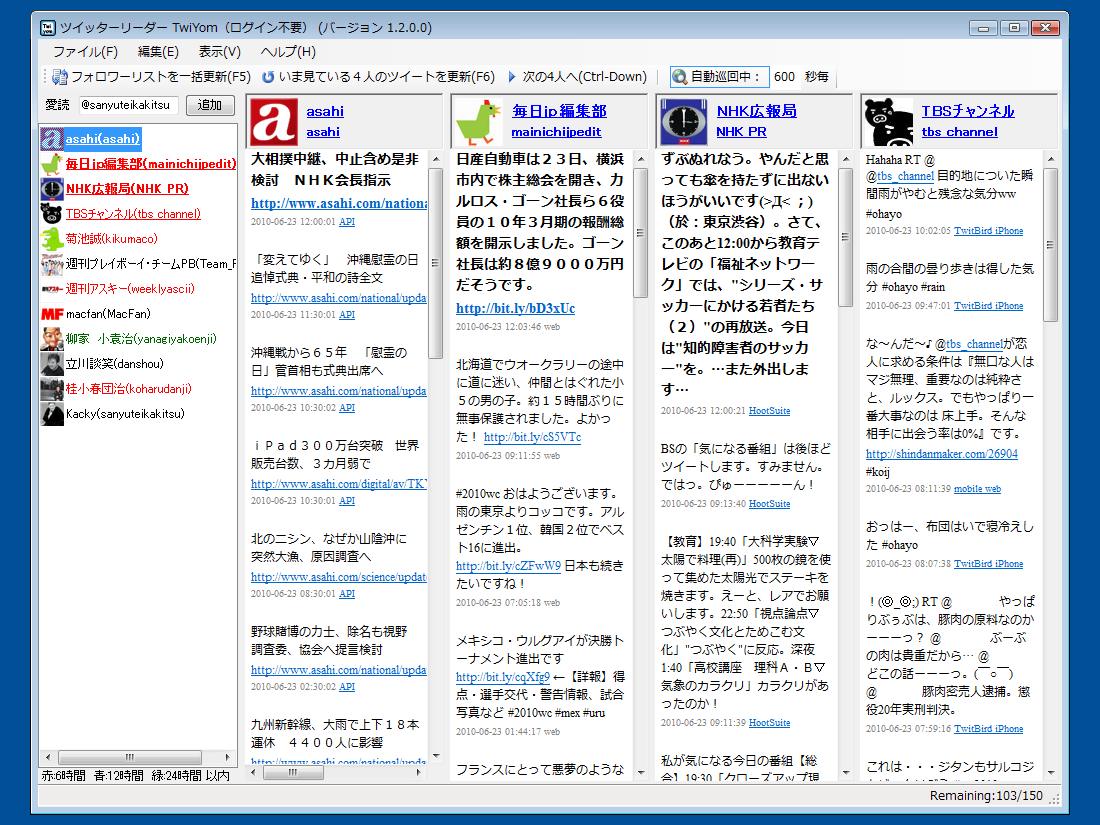Select 桂小春団治(koharudanji) in the list
The height and width of the screenshot is (825, 1100).
pyautogui.click(x=128, y=389)
